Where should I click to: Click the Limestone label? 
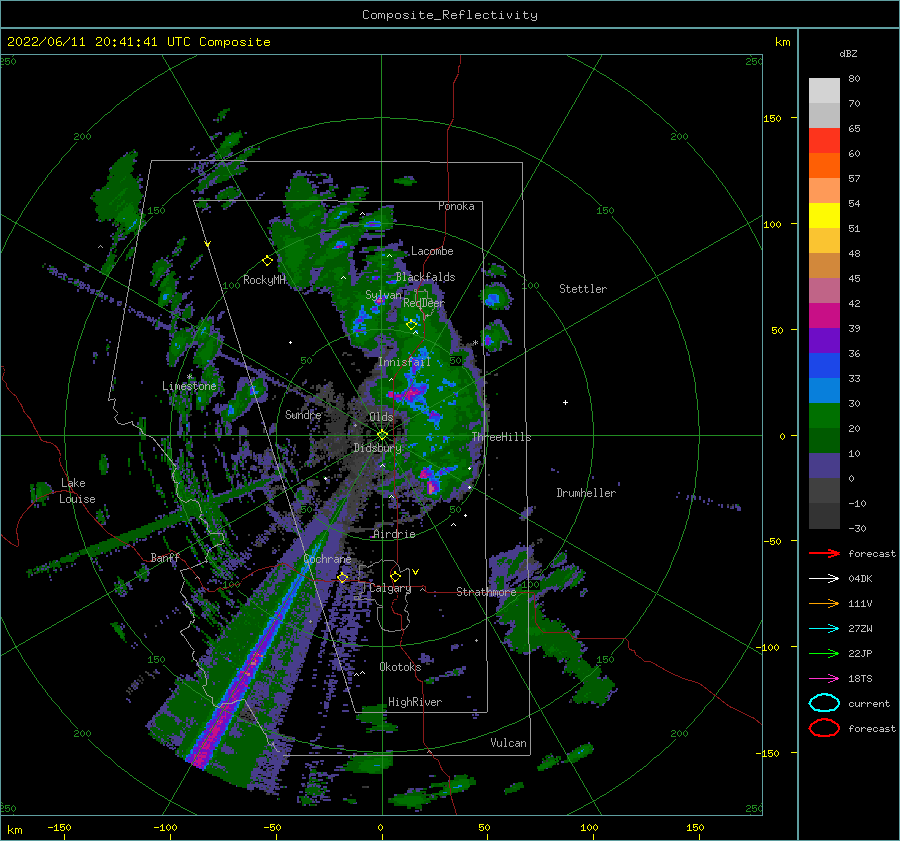click(x=189, y=386)
